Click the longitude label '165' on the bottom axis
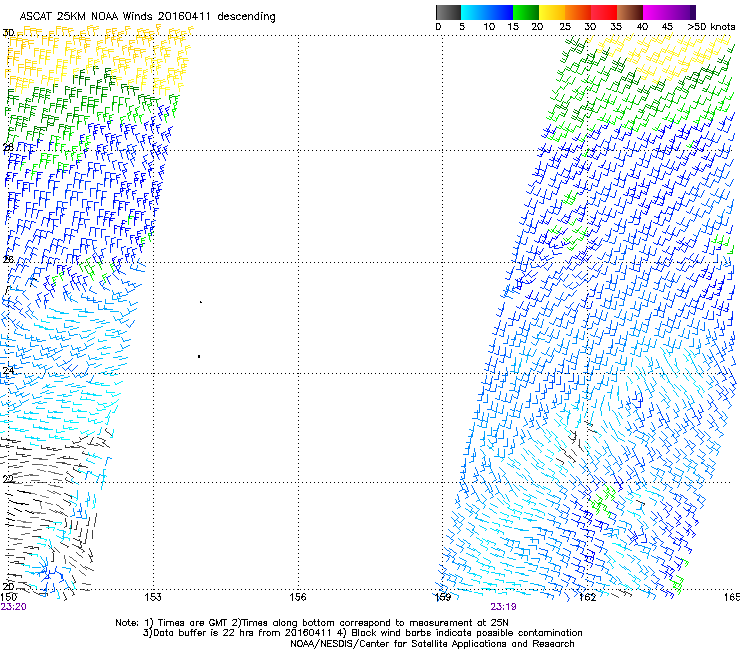Screen dimensions: 740x650 [x=732, y=597]
